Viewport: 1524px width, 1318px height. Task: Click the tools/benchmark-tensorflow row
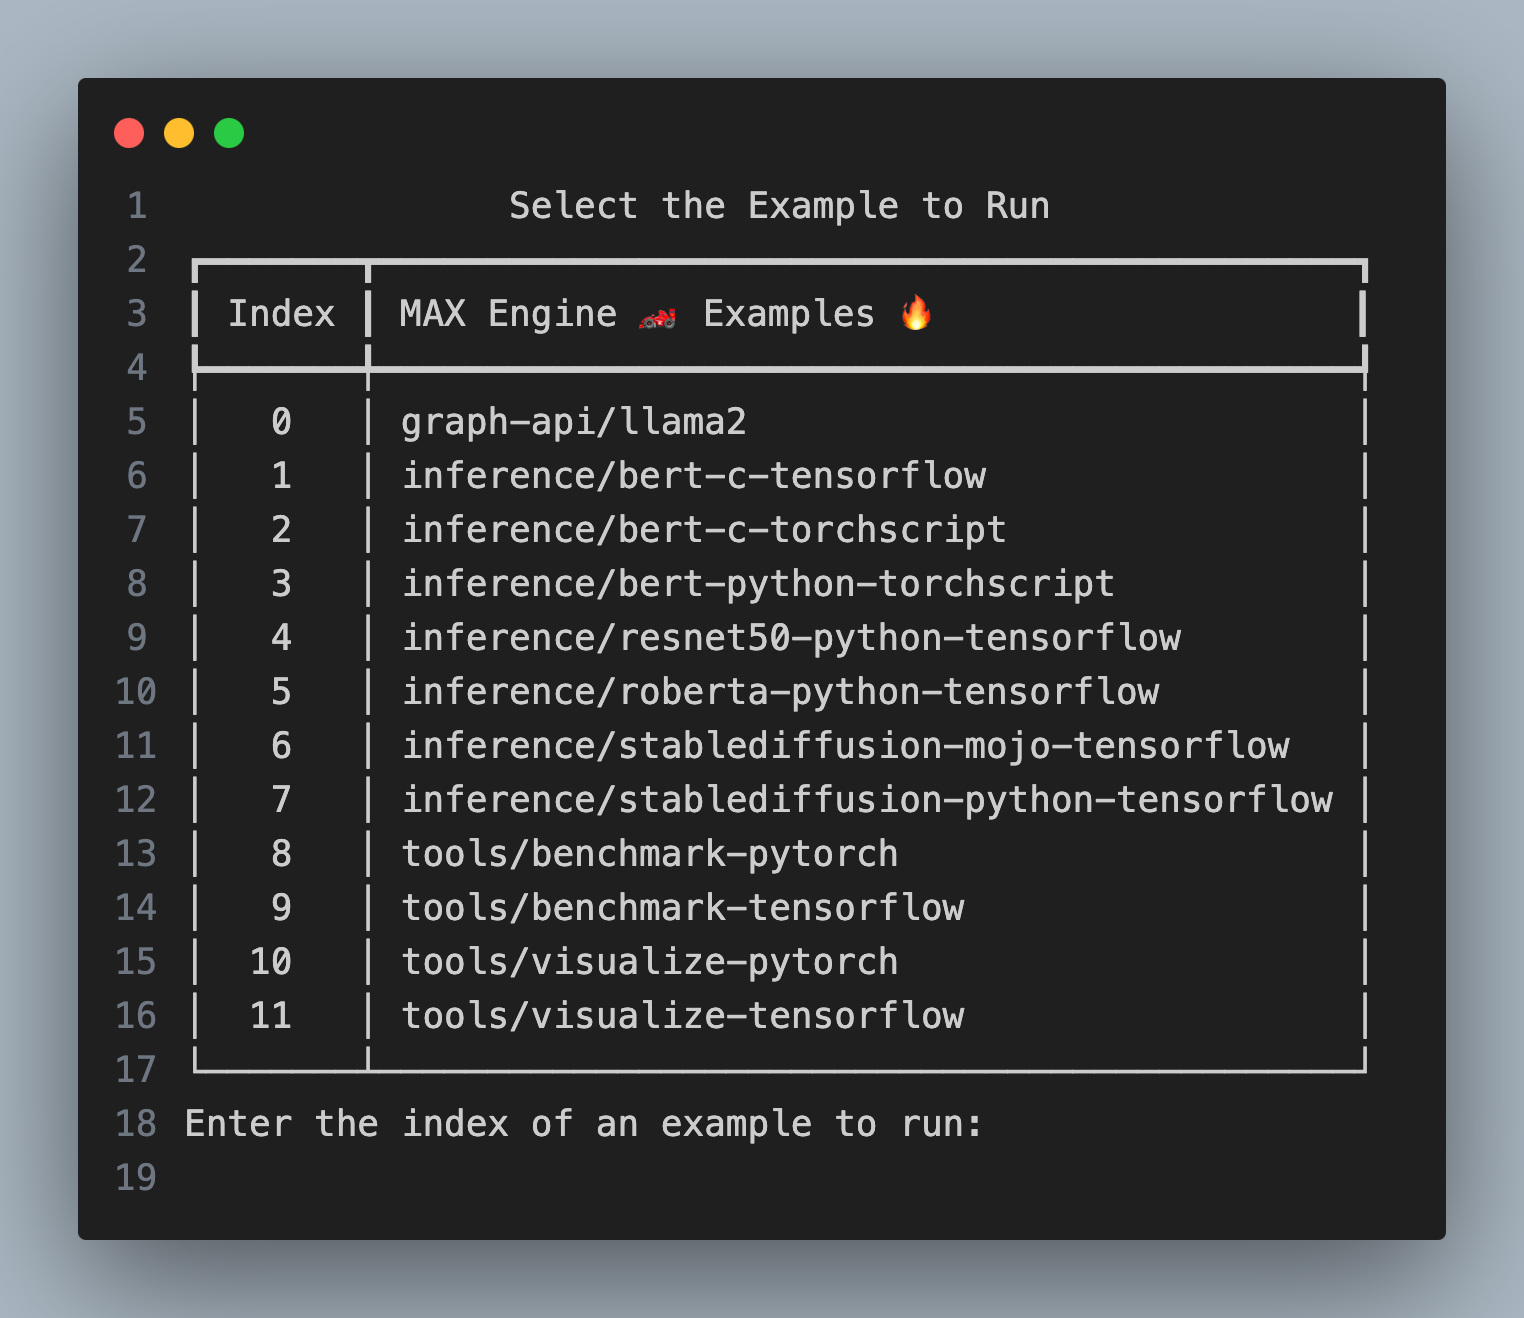coord(683,907)
